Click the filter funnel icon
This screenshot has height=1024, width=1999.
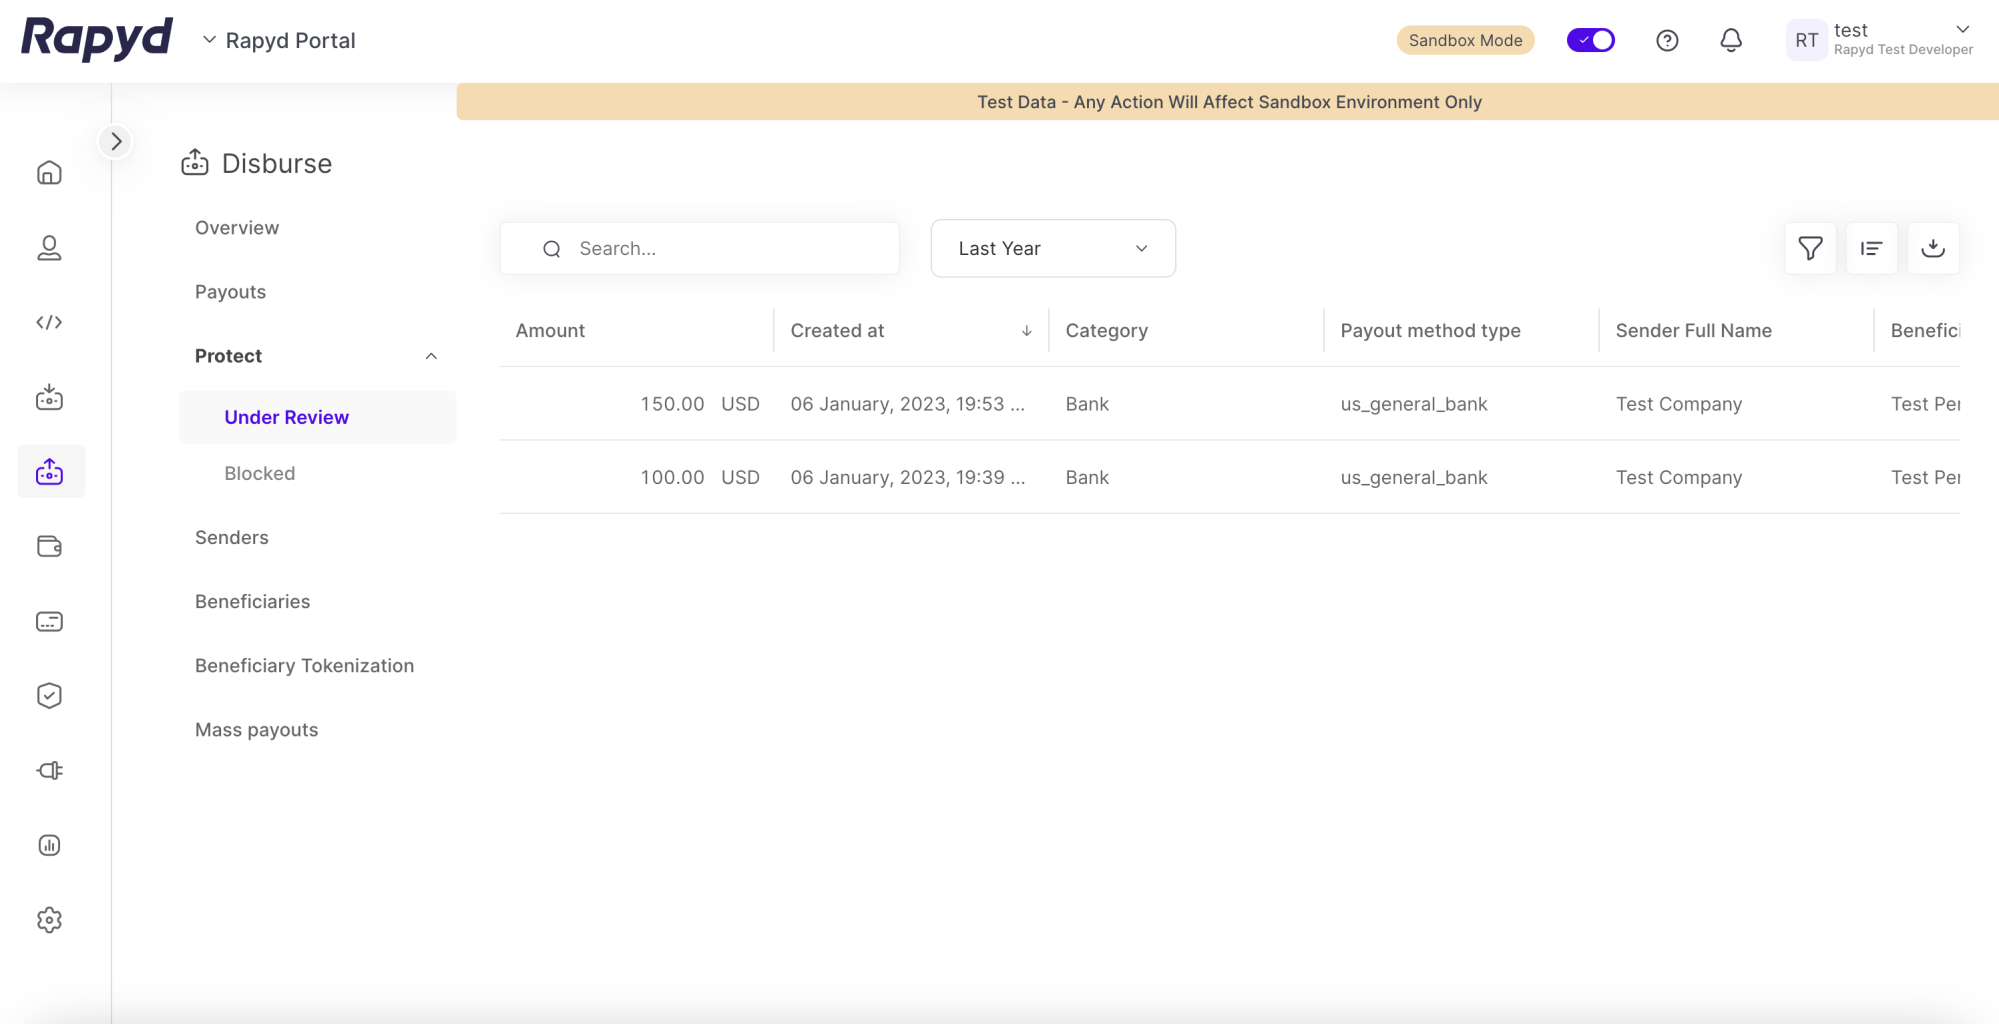1810,248
